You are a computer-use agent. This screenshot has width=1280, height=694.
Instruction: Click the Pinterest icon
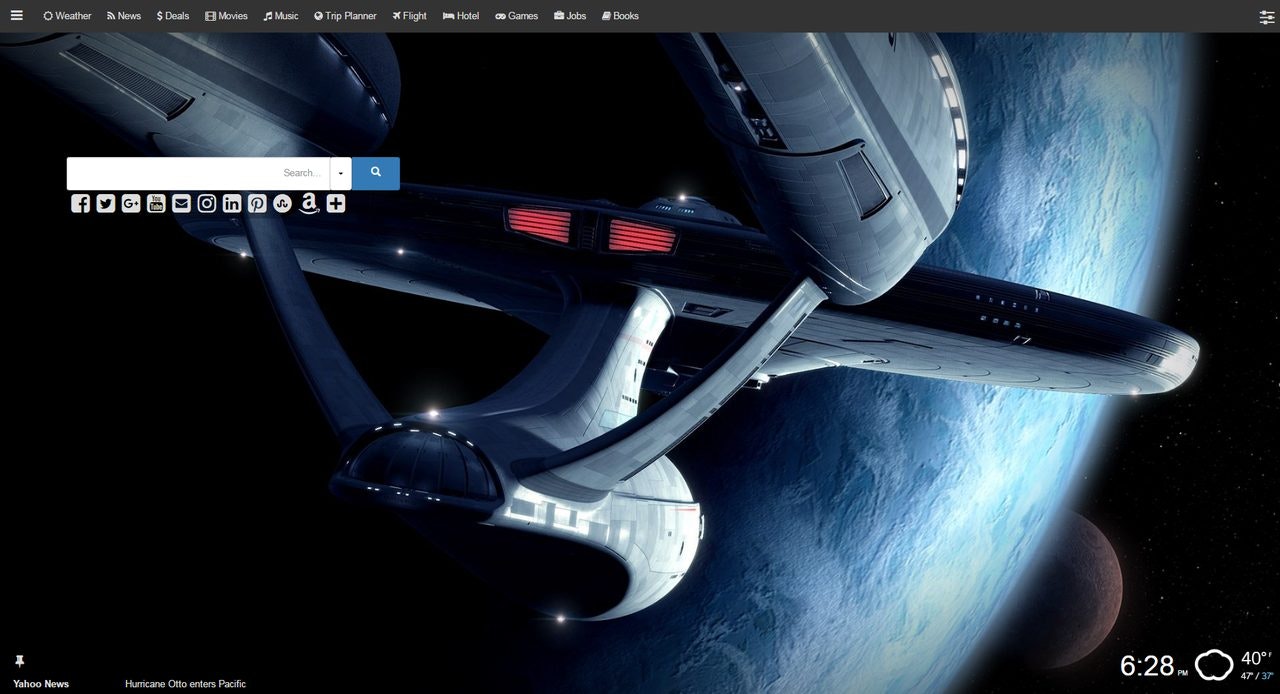(256, 203)
